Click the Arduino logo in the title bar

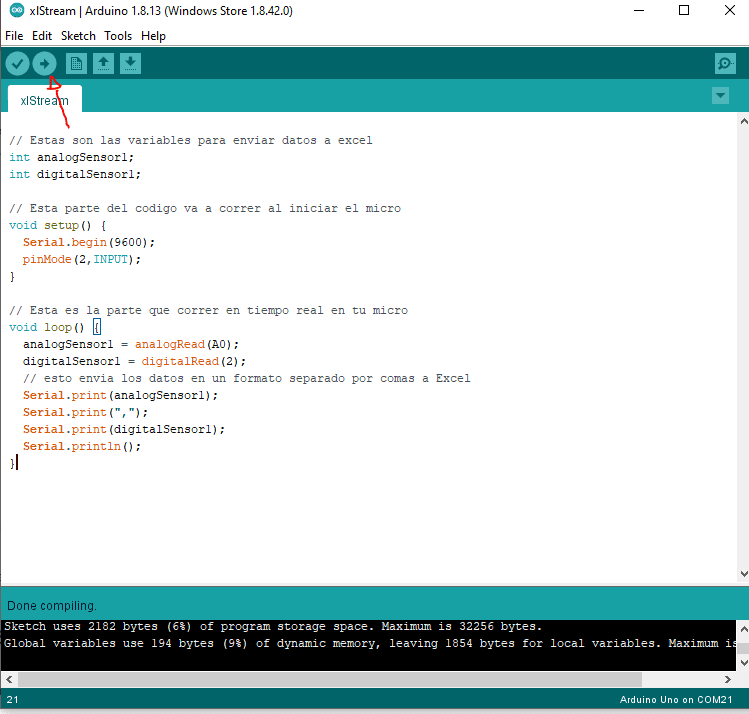point(17,11)
